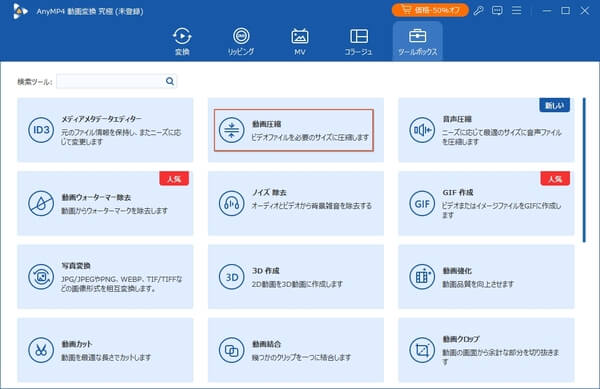Screen dimensions: 600x389
Task: Click the tool list vertical scrollbar
Action: coord(584,170)
